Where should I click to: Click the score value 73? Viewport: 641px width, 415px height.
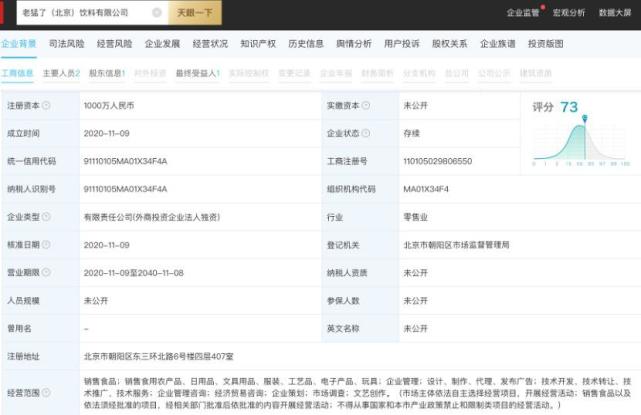[x=569, y=107]
